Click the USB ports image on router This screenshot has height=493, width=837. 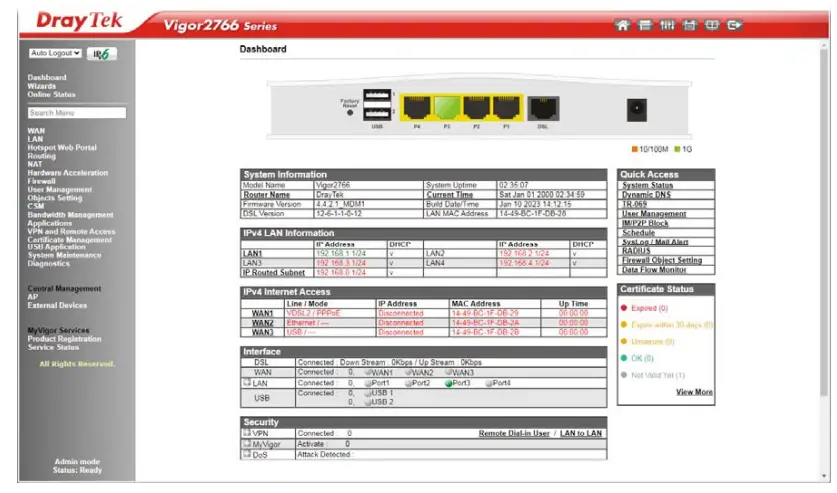coord(377,105)
